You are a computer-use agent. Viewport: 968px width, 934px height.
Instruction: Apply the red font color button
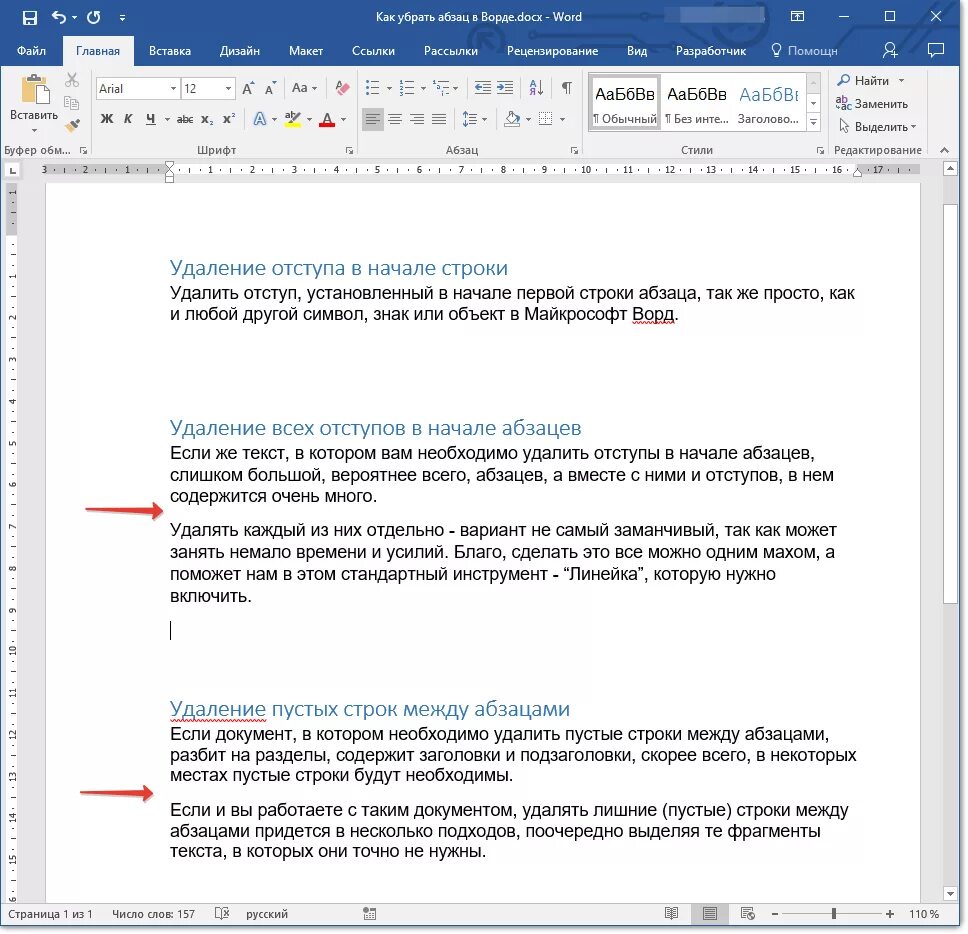point(327,119)
